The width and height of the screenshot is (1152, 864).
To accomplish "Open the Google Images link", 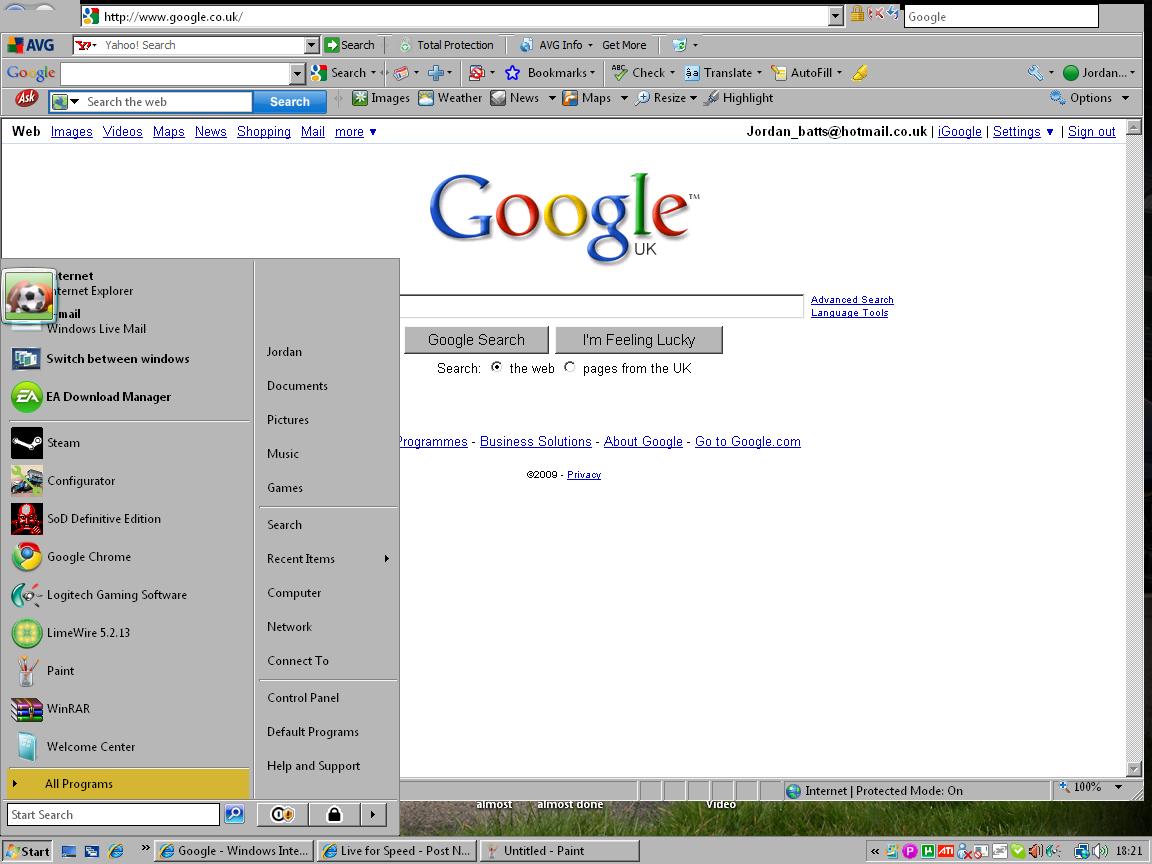I will [71, 132].
